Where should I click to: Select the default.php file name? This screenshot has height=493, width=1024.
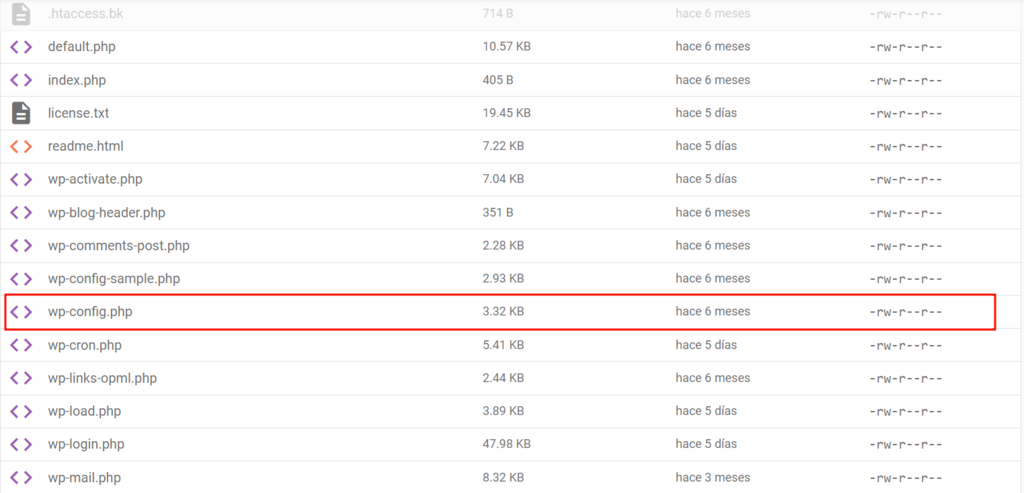[x=82, y=47]
